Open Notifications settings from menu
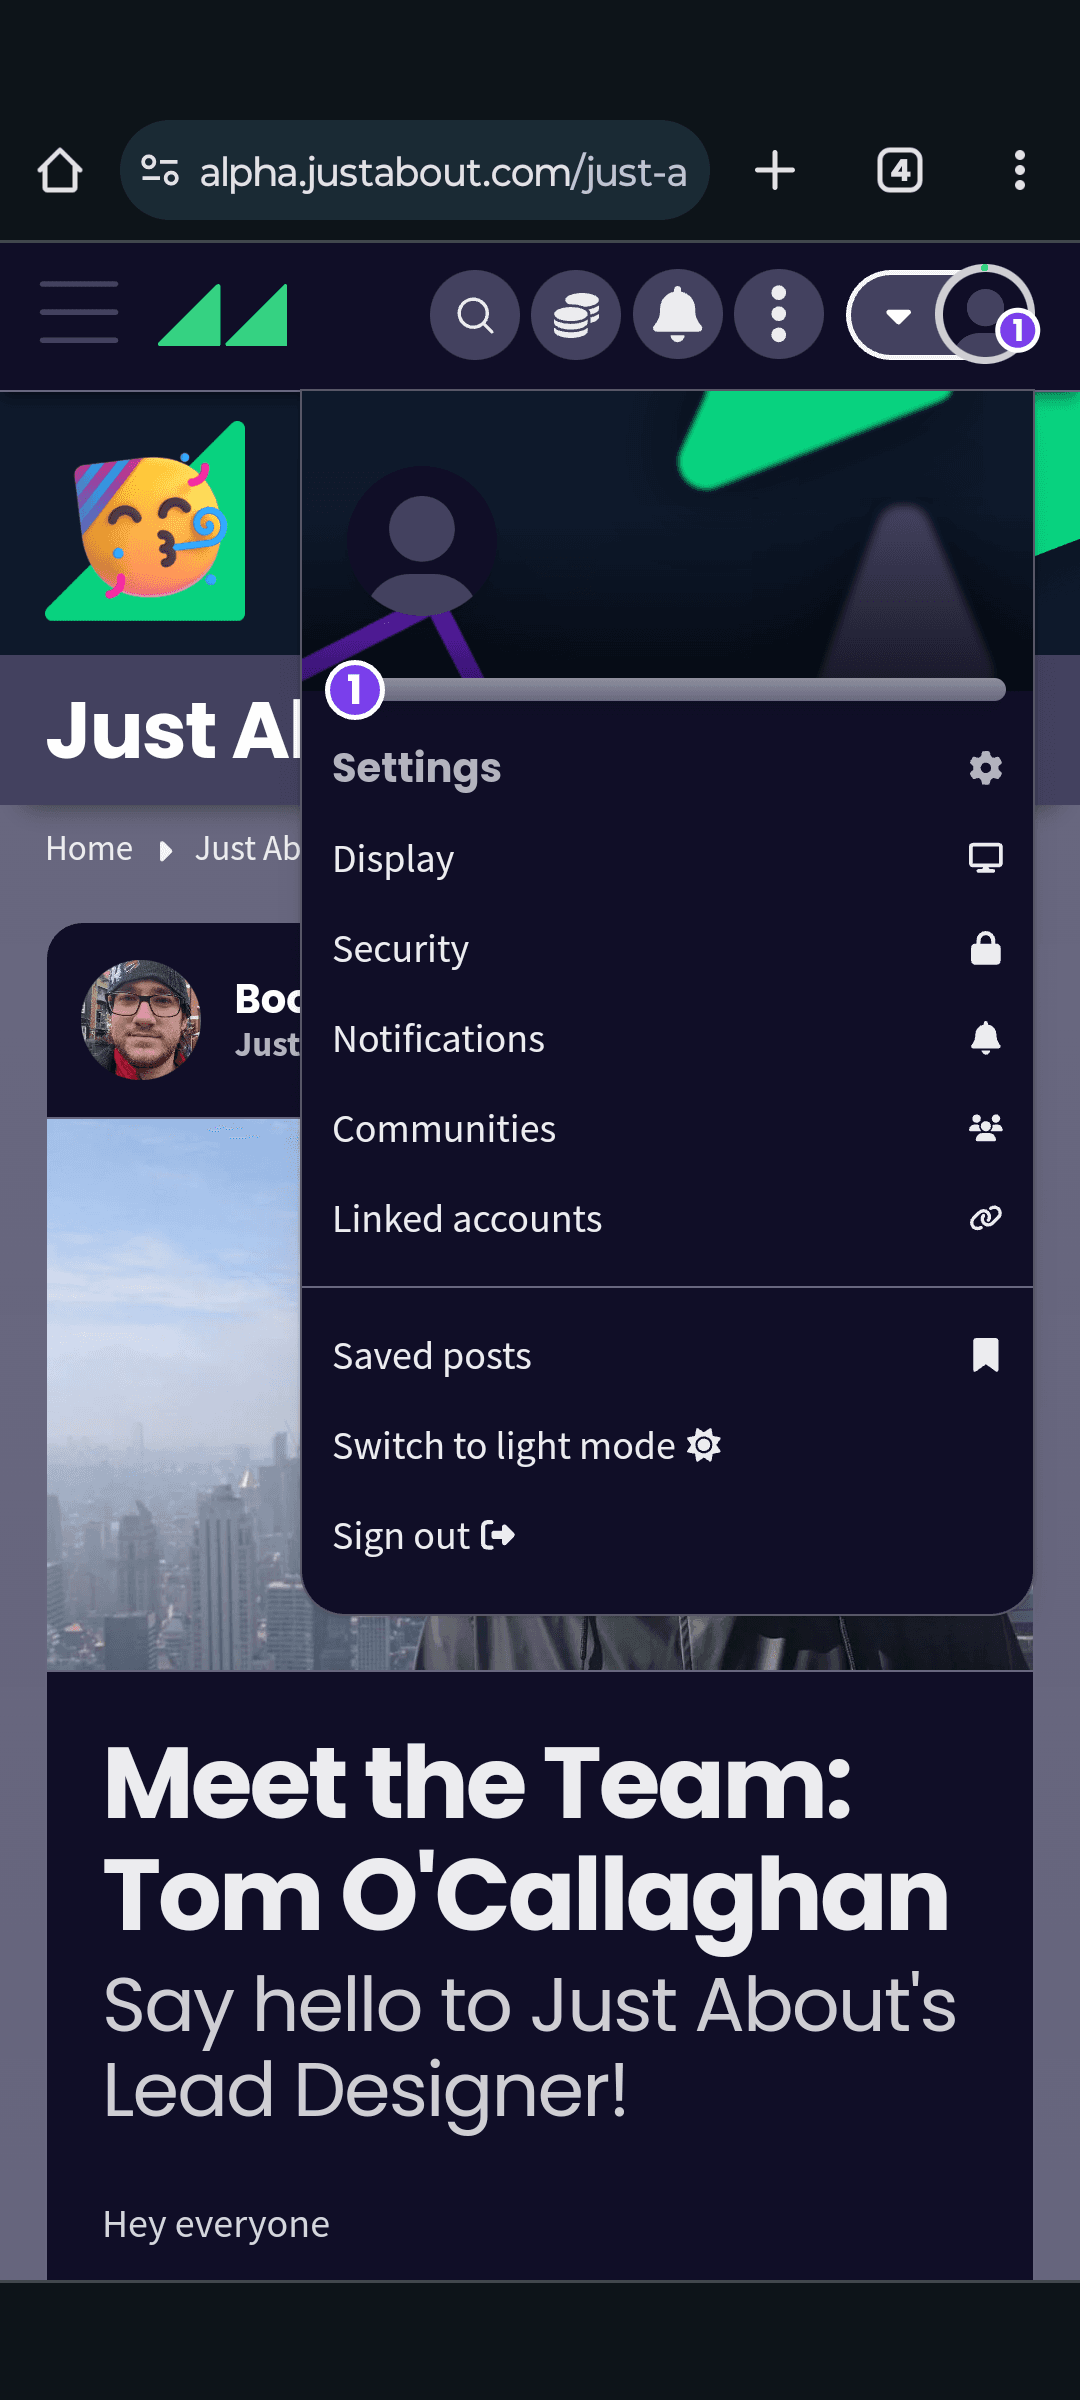 coord(667,1039)
